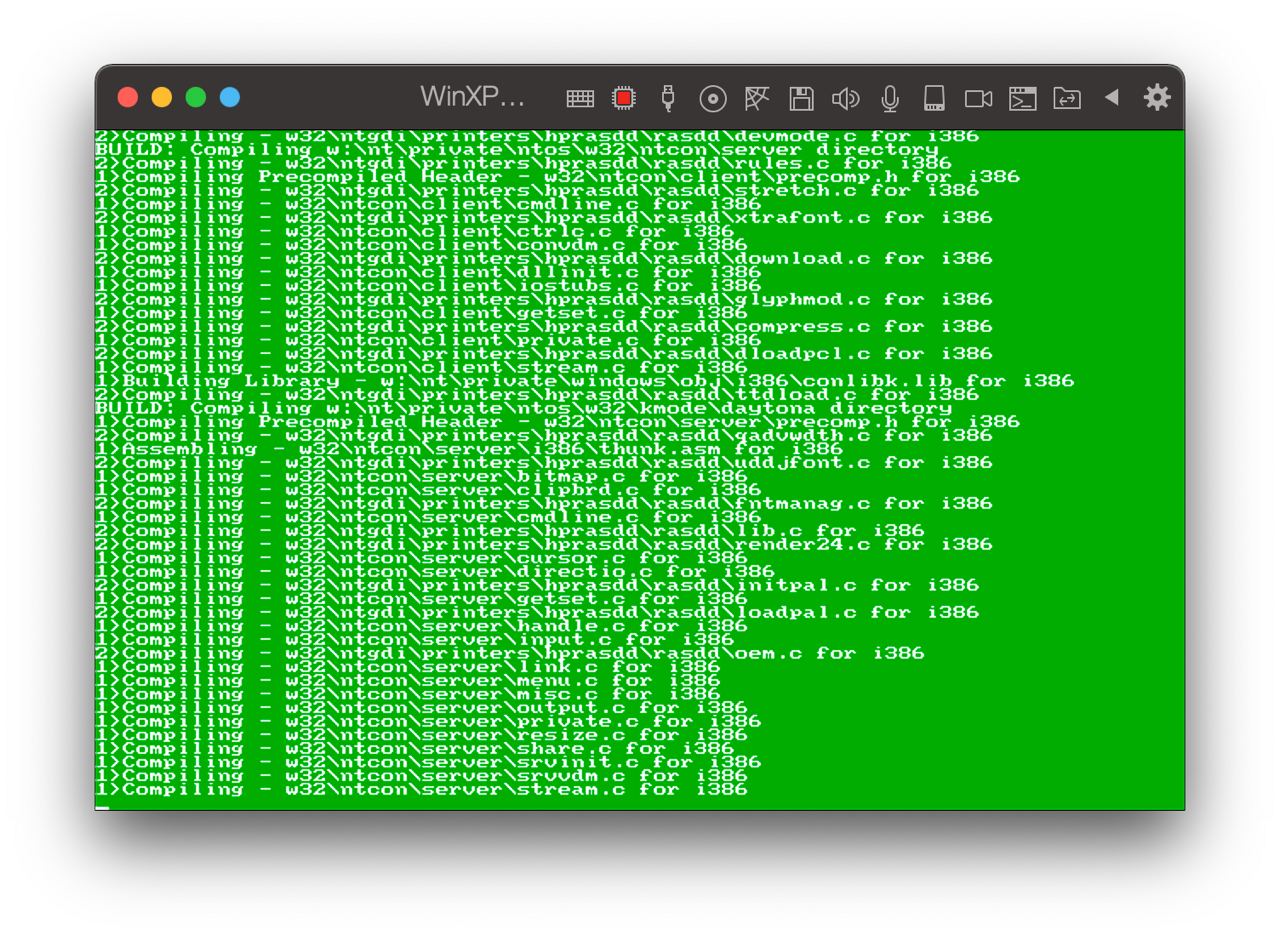The height and width of the screenshot is (936, 1280).
Task: Click the network web icon
Action: [x=756, y=98]
